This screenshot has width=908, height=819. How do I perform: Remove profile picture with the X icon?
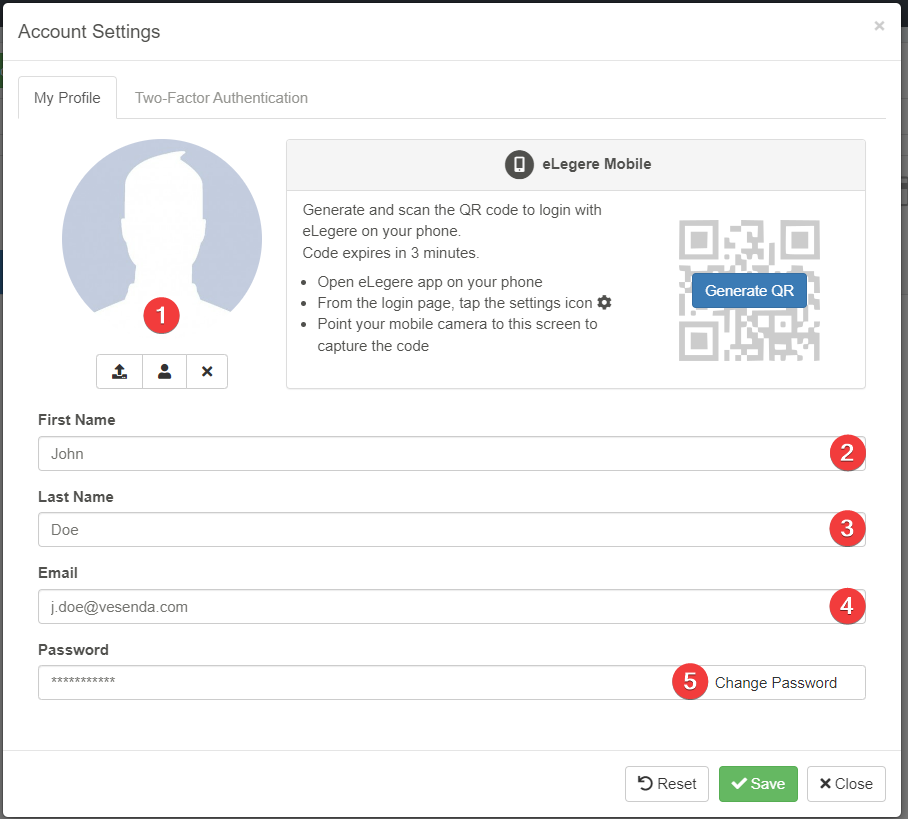pyautogui.click(x=207, y=371)
